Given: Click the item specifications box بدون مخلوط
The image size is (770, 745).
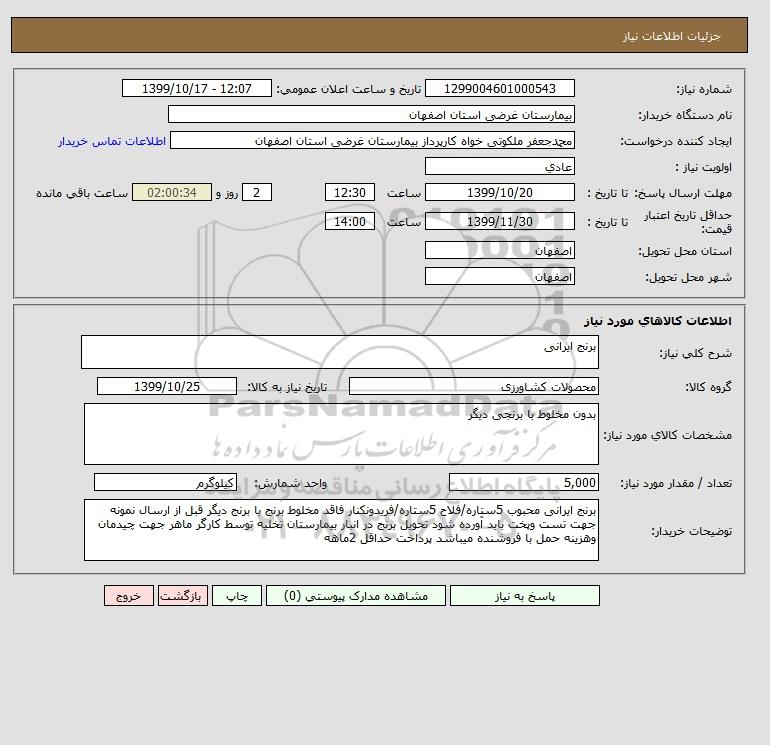Looking at the screenshot, I should (x=341, y=434).
